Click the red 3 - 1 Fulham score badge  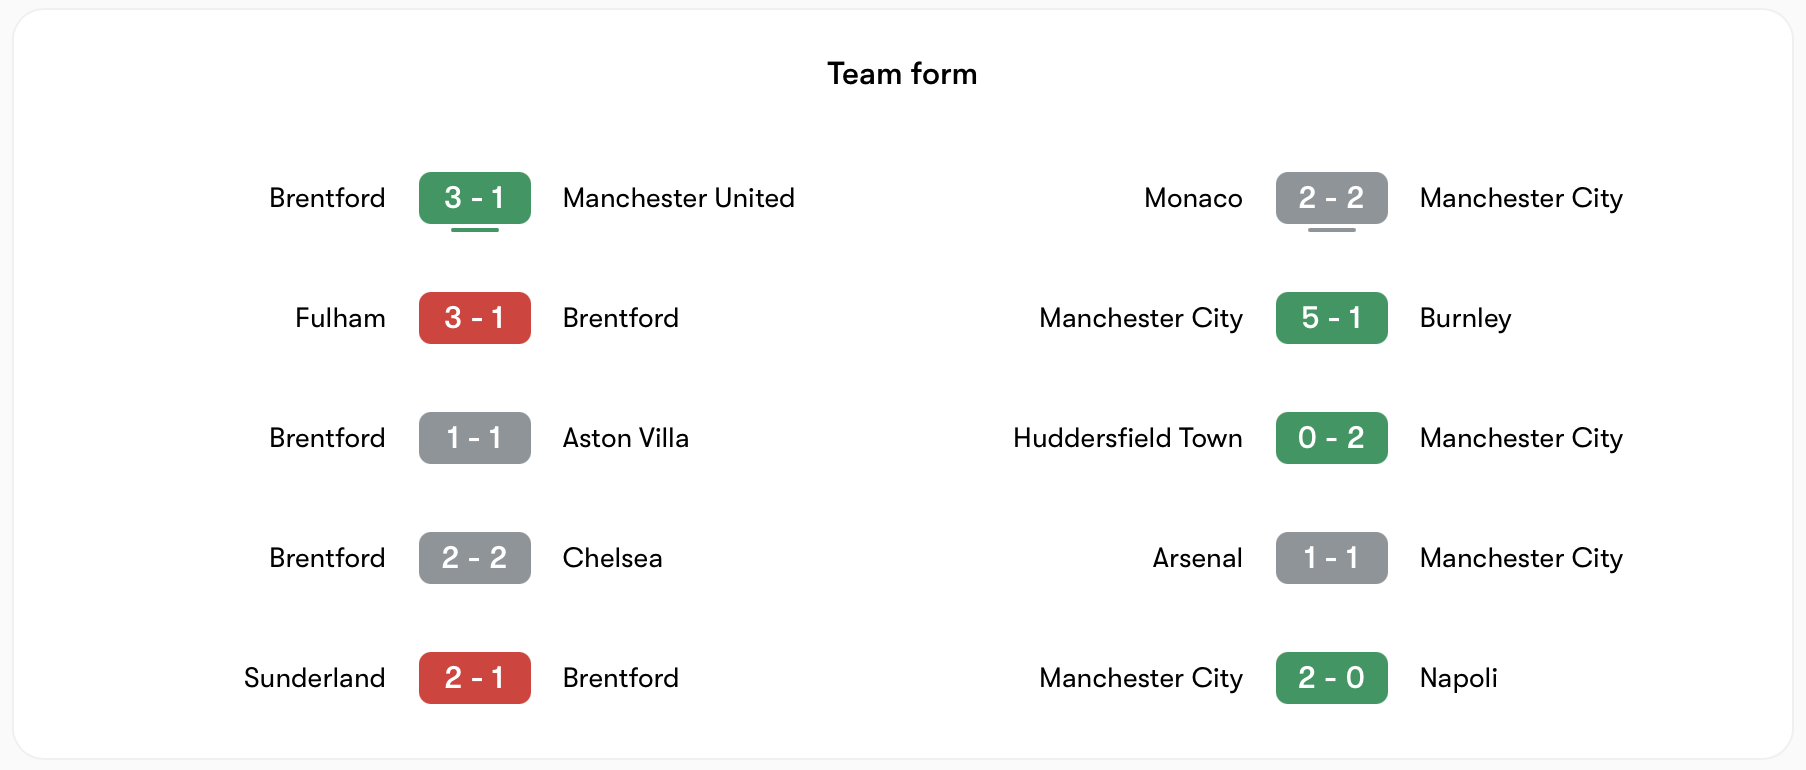474,318
